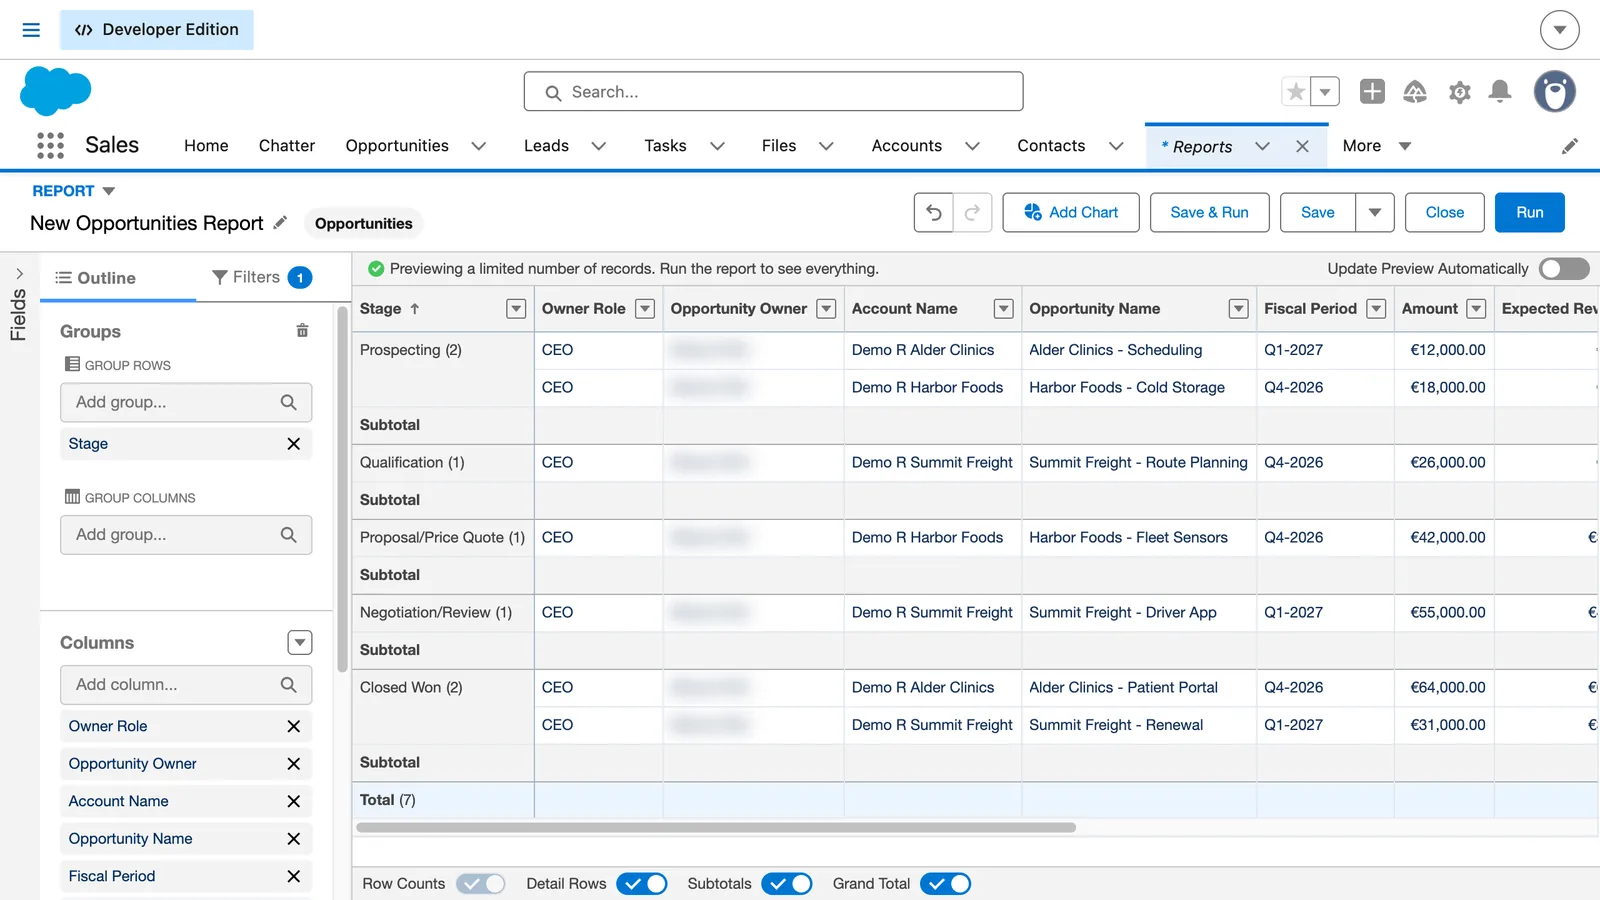Click the blue Run button
Image resolution: width=1600 pixels, height=900 pixels.
coord(1529,213)
